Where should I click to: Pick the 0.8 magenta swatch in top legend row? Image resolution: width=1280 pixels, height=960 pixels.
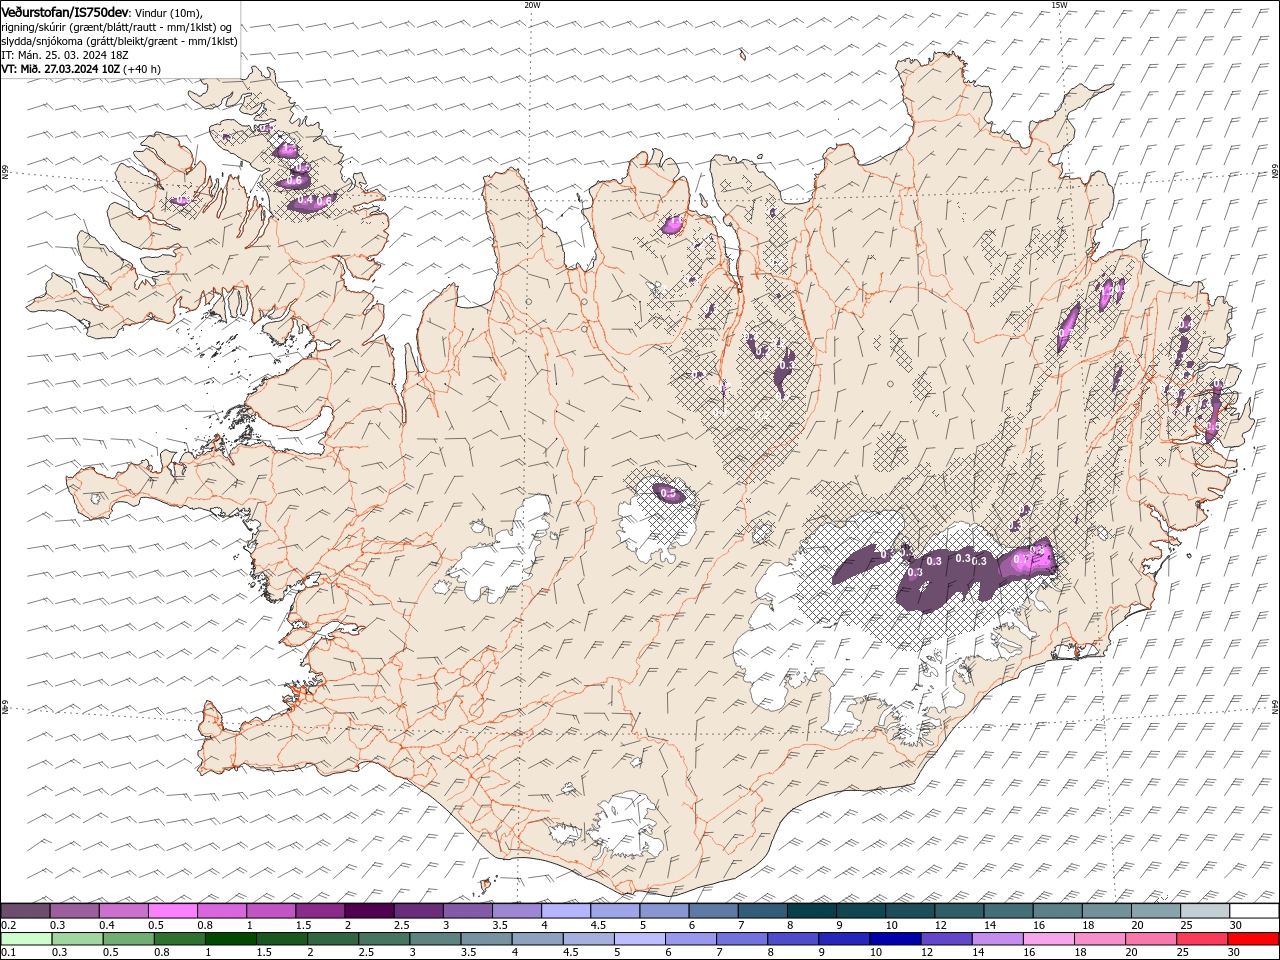(222, 911)
